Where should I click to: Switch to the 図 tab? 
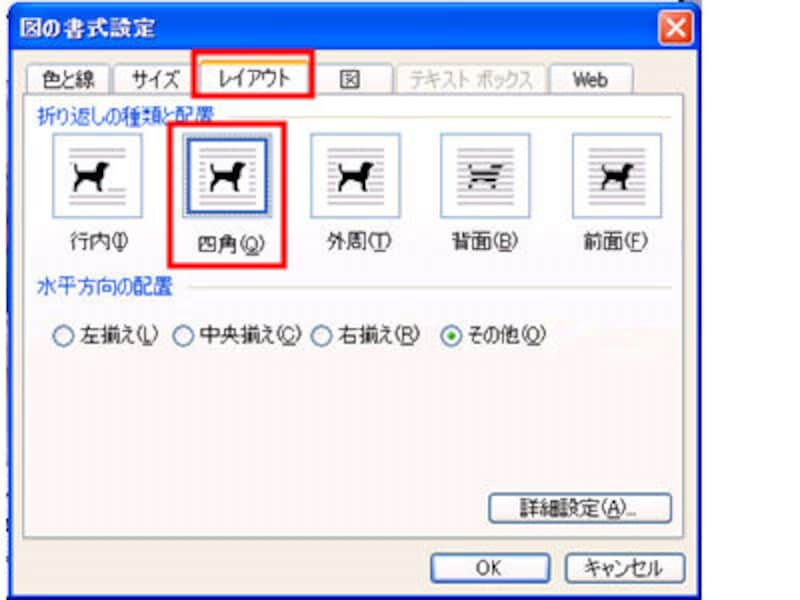pos(350,80)
